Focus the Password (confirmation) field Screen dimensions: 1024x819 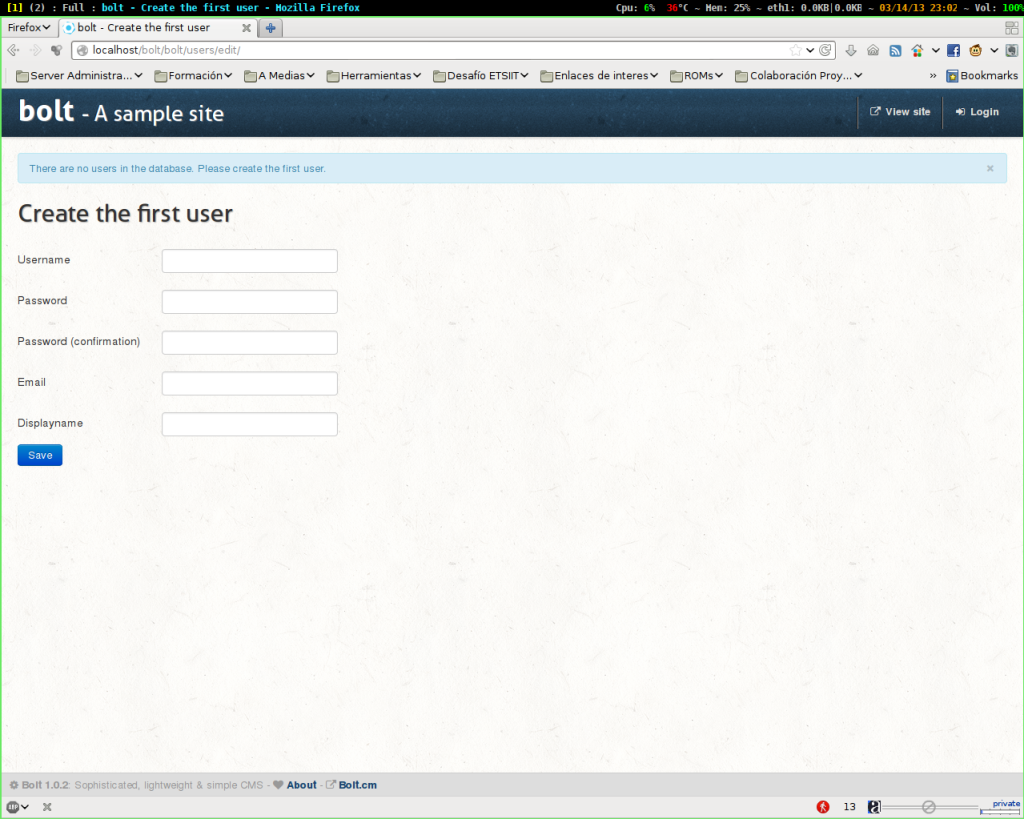point(249,343)
